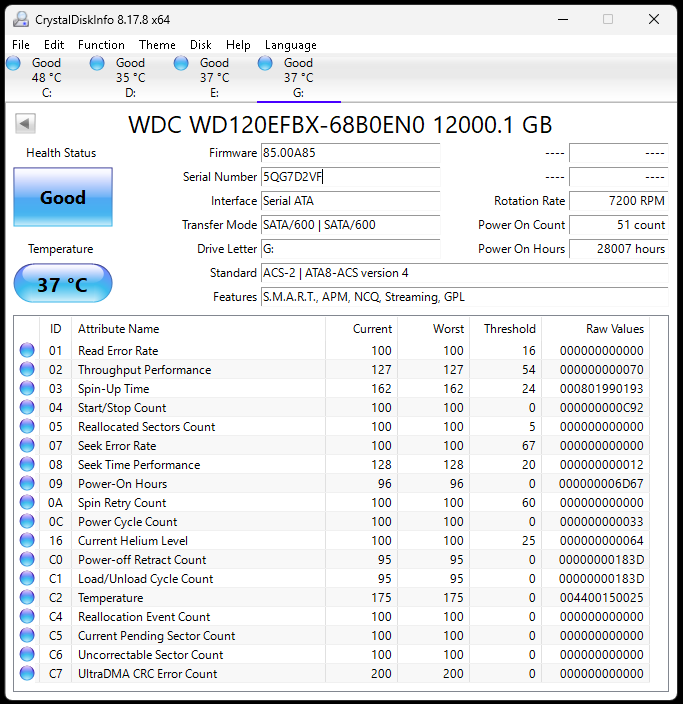Screen dimensions: 683x704
Task: Open the File menu
Action: (21, 45)
